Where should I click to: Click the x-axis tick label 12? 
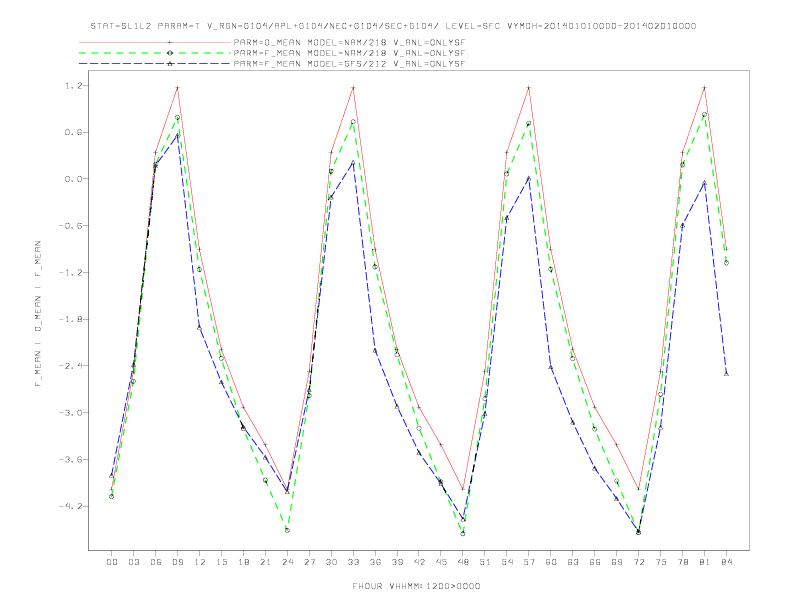tap(200, 562)
